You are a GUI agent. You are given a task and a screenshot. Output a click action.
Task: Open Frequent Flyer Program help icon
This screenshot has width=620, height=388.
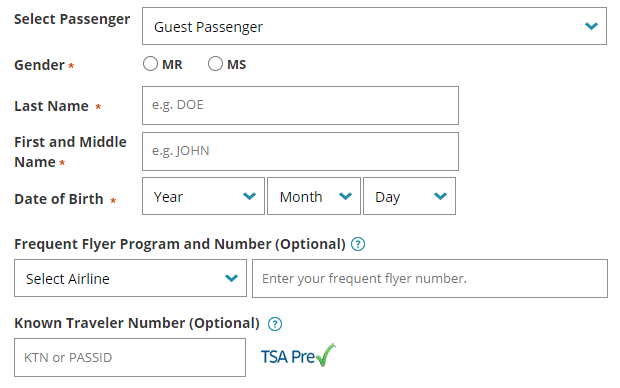(x=358, y=244)
